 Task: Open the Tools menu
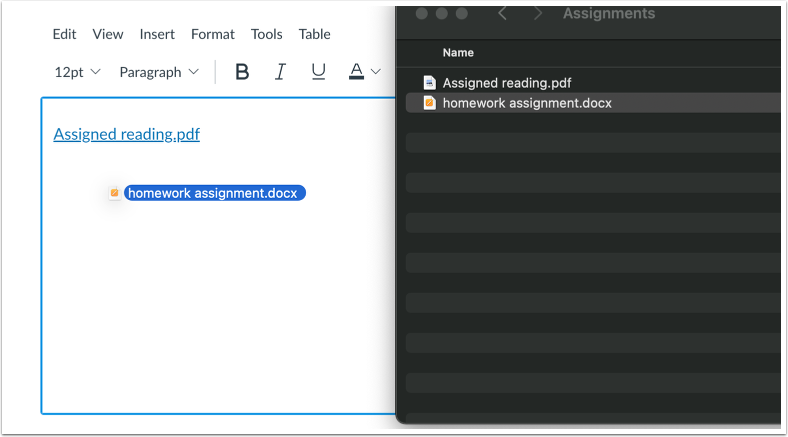click(x=267, y=34)
